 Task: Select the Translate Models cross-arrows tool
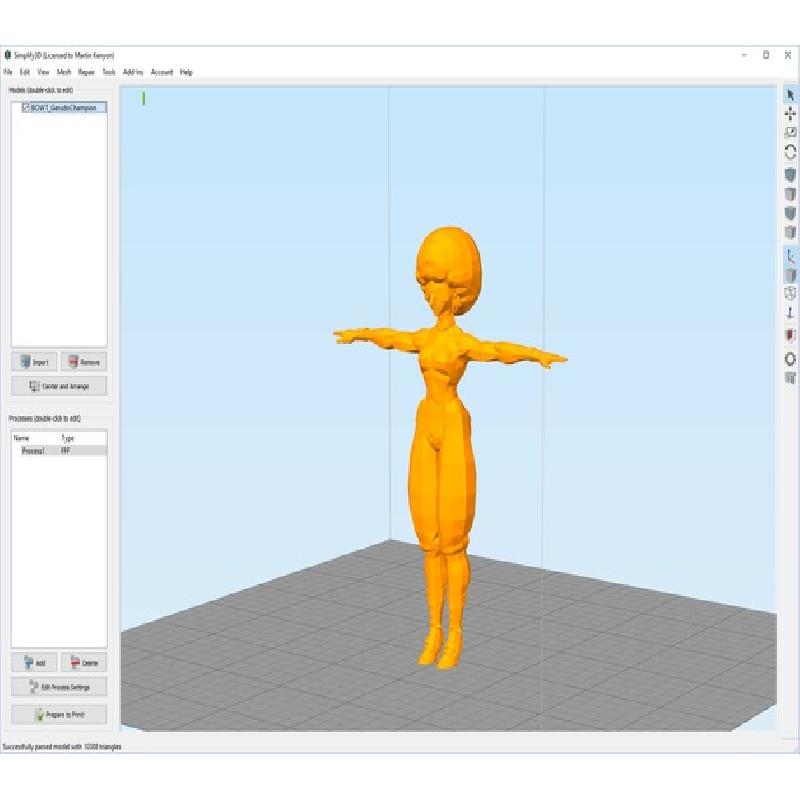click(790, 114)
